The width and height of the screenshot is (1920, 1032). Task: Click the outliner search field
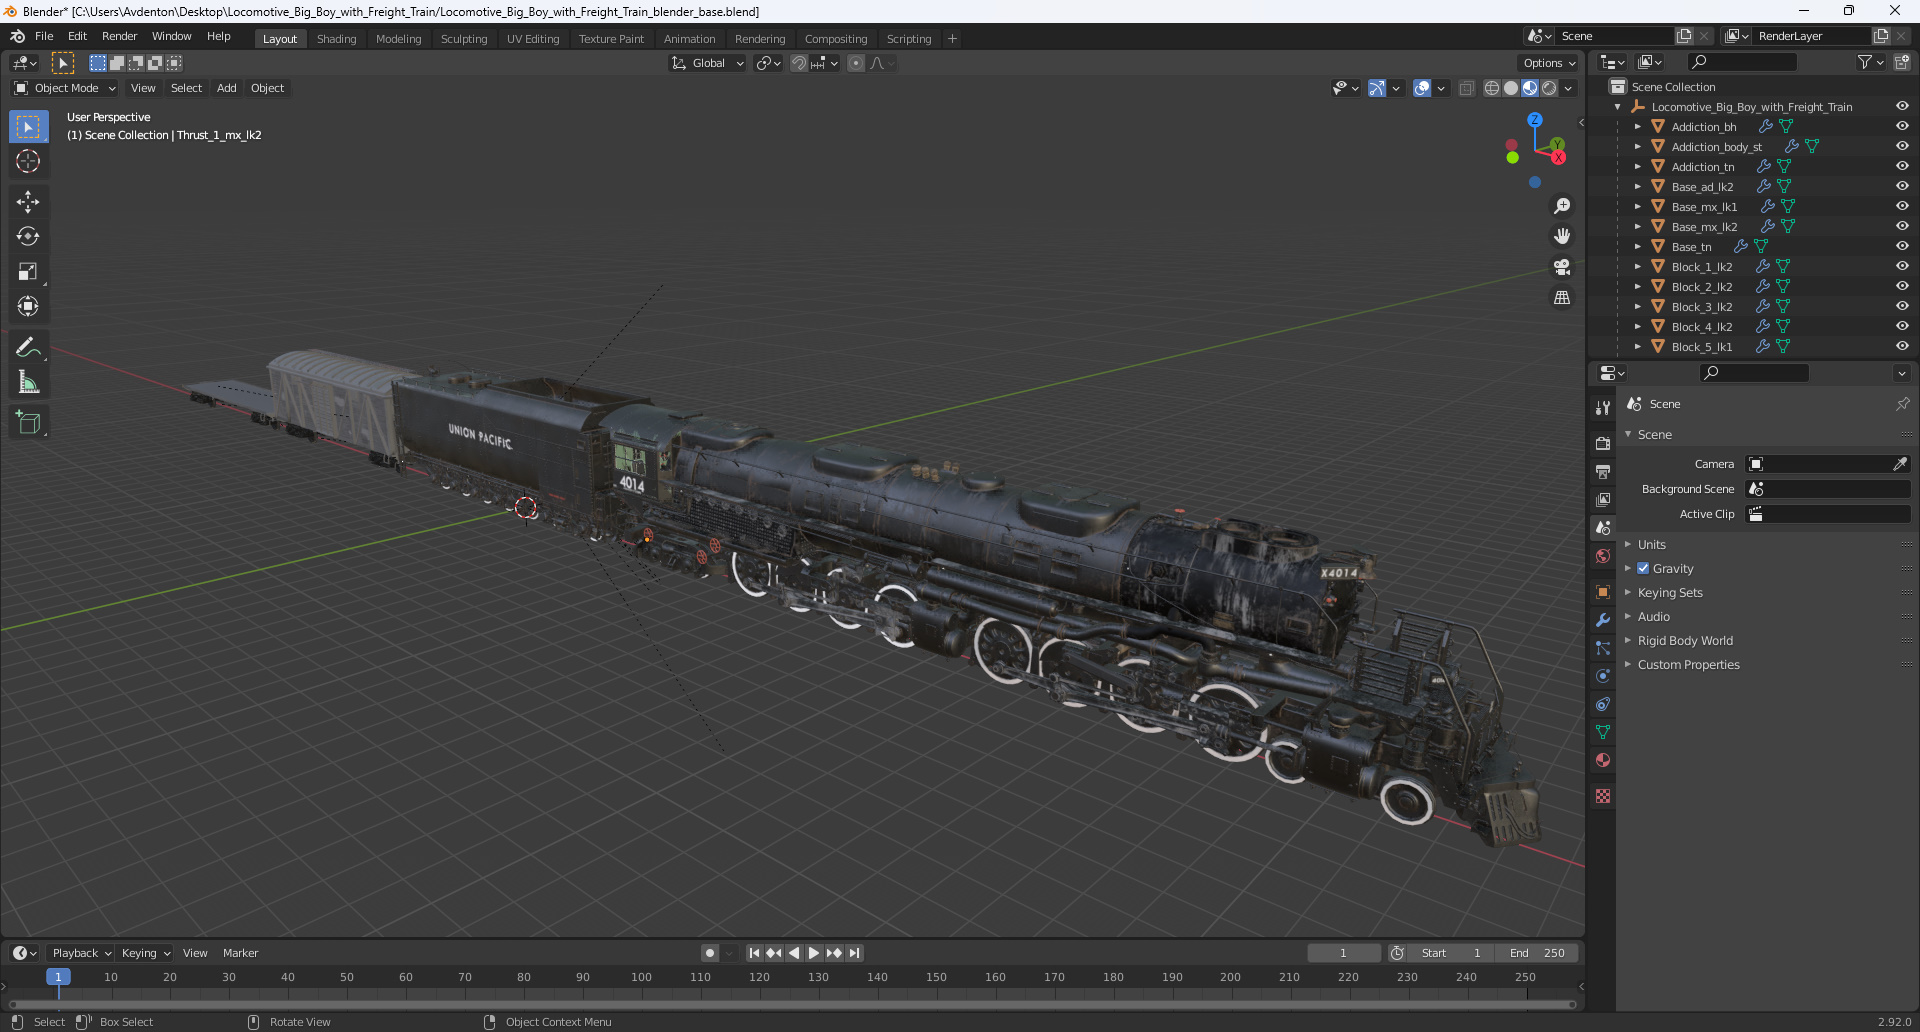click(x=1742, y=62)
